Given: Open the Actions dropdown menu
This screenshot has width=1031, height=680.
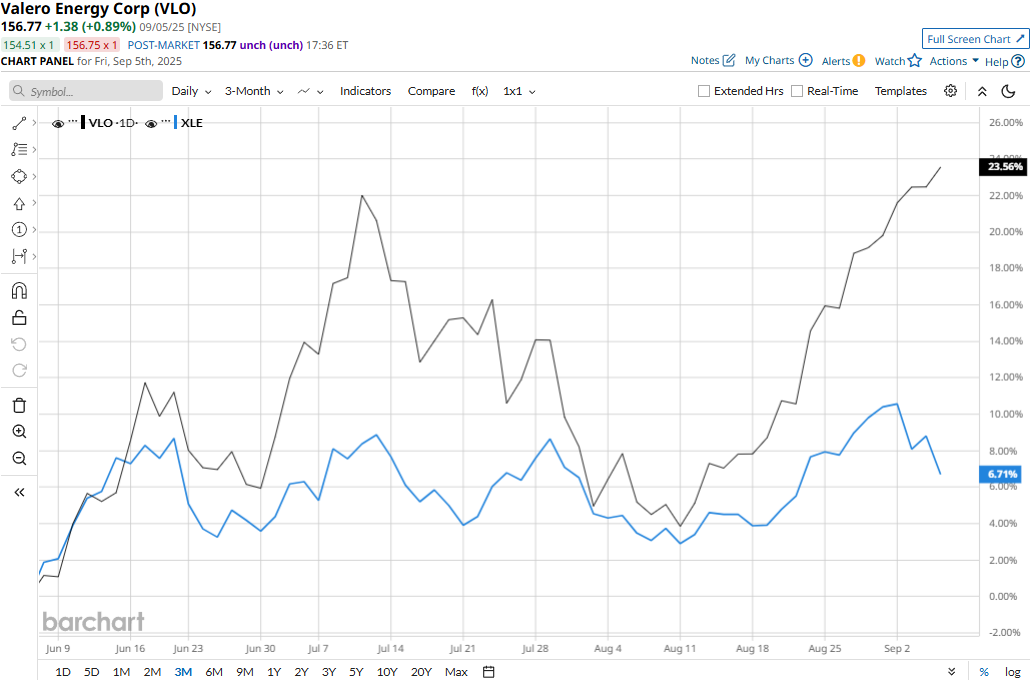Looking at the screenshot, I should 954,61.
